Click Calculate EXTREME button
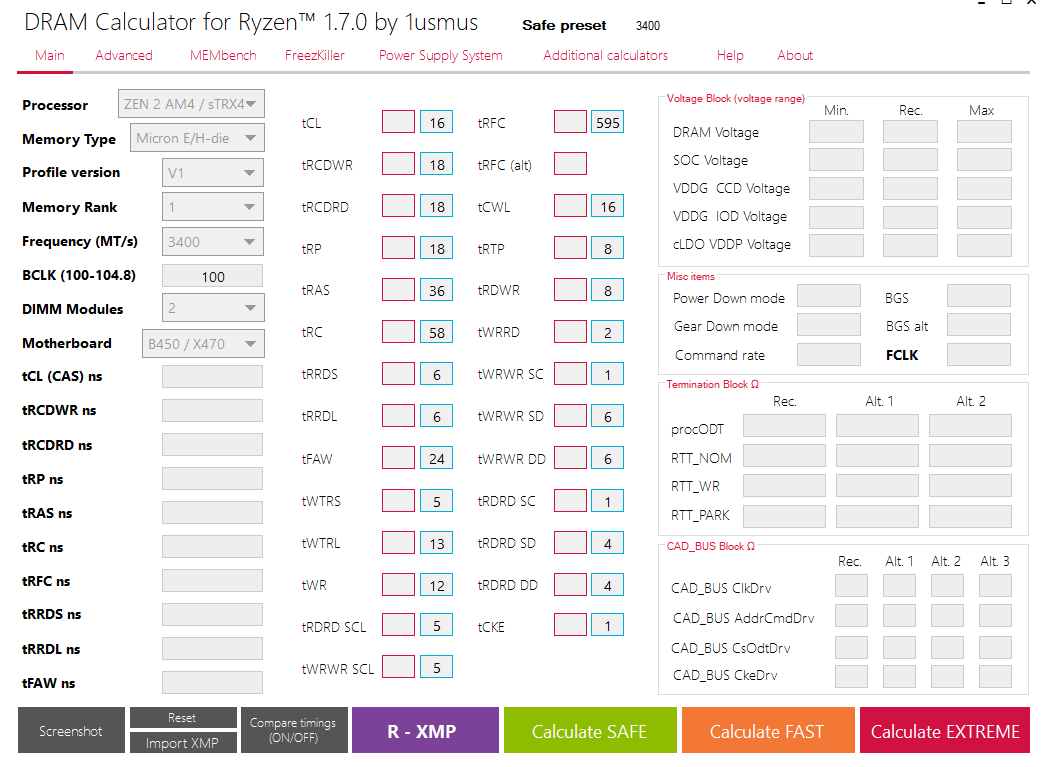Viewport: 1048px width, 767px height. click(944, 730)
